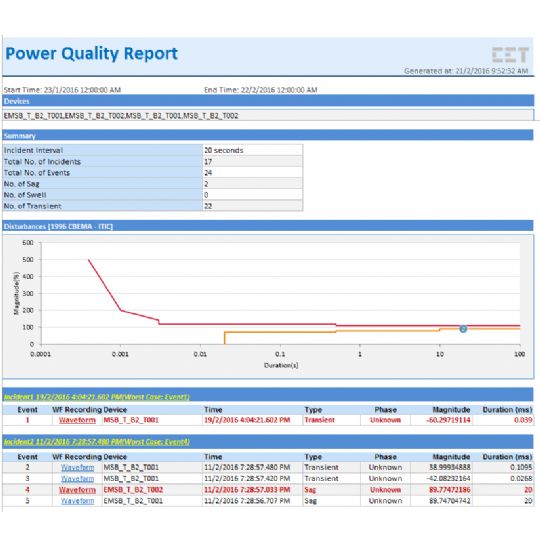Click the Disturbances [1996 CBEMA - ITIC] header
The width and height of the screenshot is (540, 540).
[268, 226]
